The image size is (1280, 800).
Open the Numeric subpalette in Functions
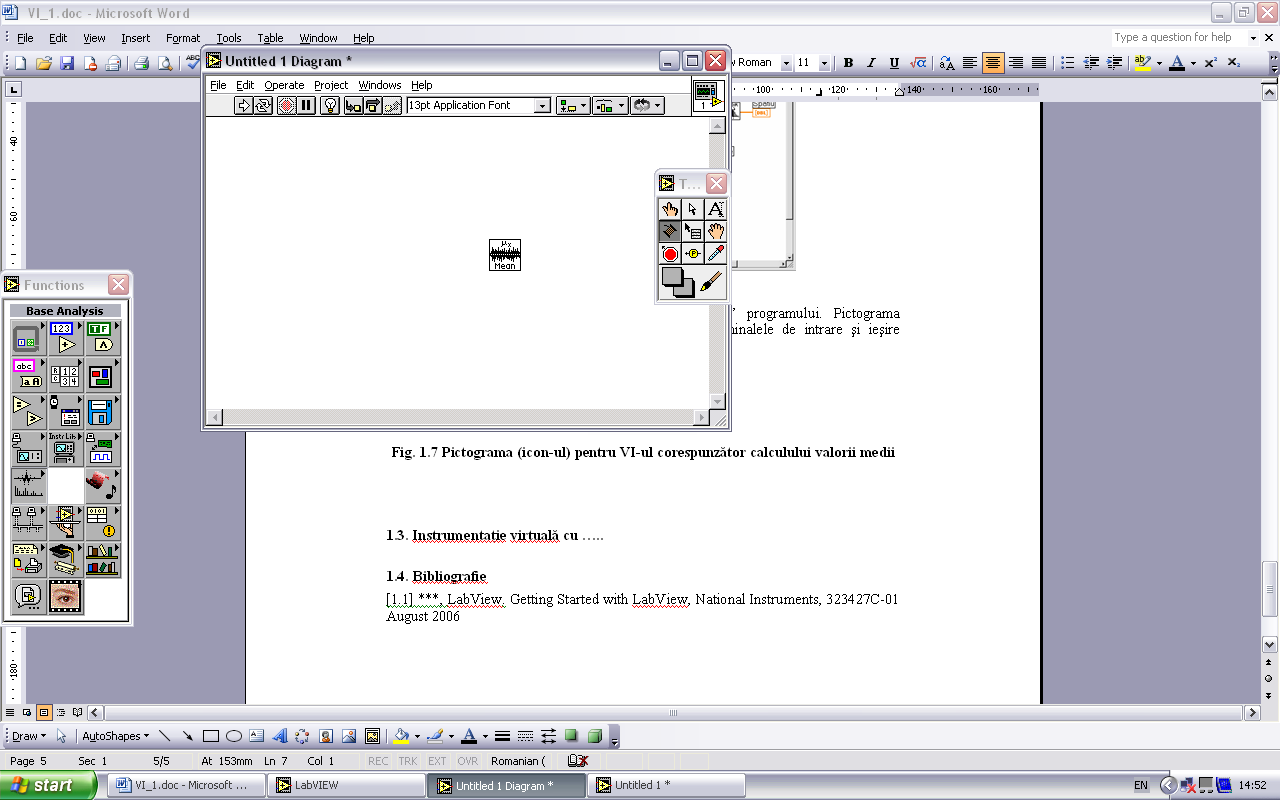point(65,338)
